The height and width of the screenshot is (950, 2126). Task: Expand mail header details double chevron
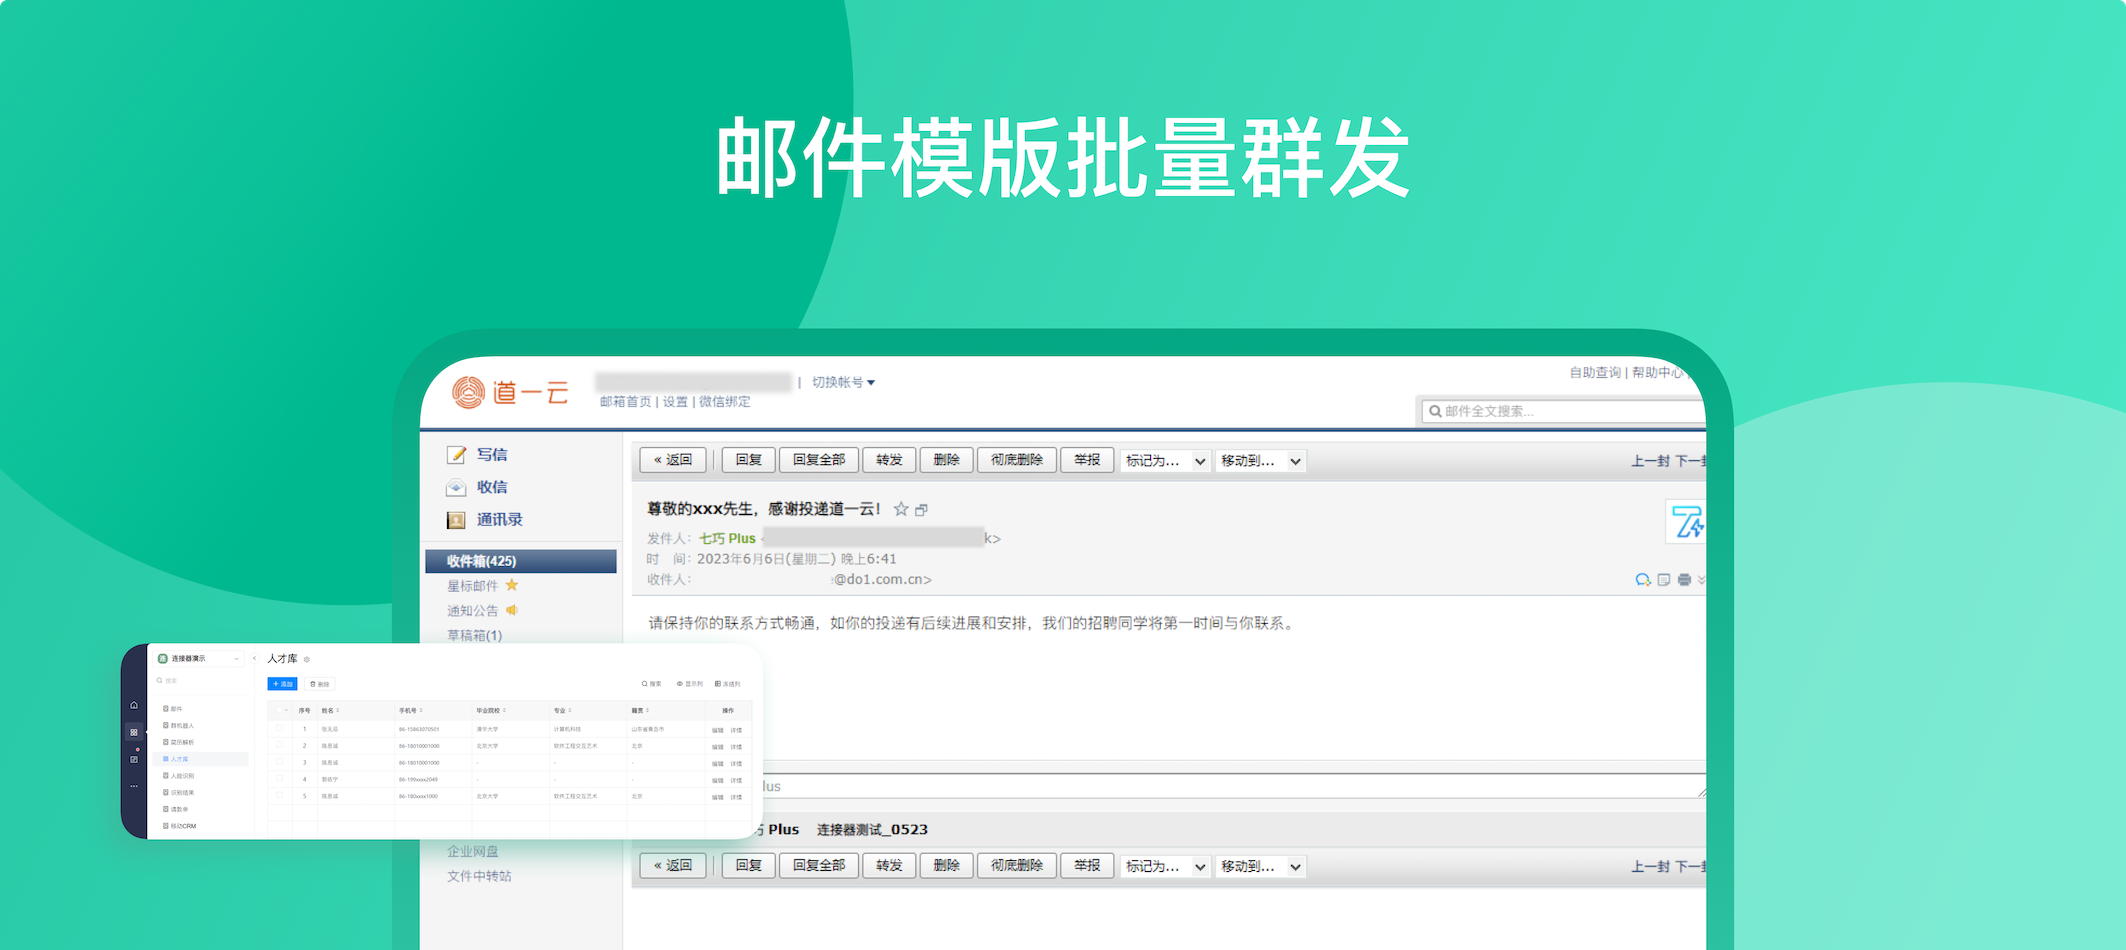(1701, 580)
